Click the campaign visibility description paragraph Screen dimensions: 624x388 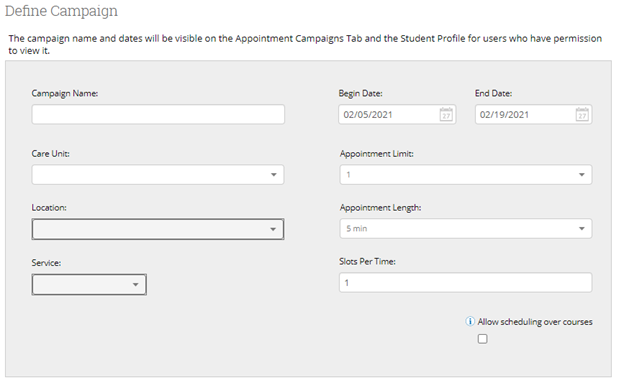coord(305,45)
